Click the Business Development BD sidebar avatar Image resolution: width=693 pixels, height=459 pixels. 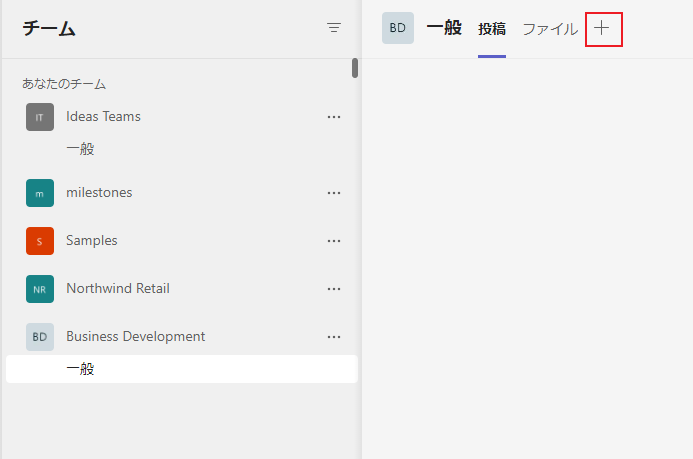click(x=40, y=337)
